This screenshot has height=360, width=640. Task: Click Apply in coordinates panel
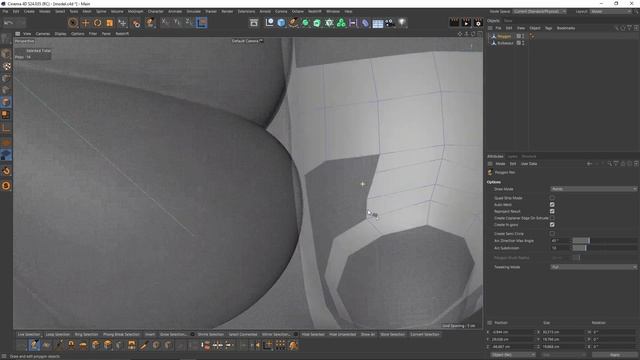pyautogui.click(x=615, y=355)
